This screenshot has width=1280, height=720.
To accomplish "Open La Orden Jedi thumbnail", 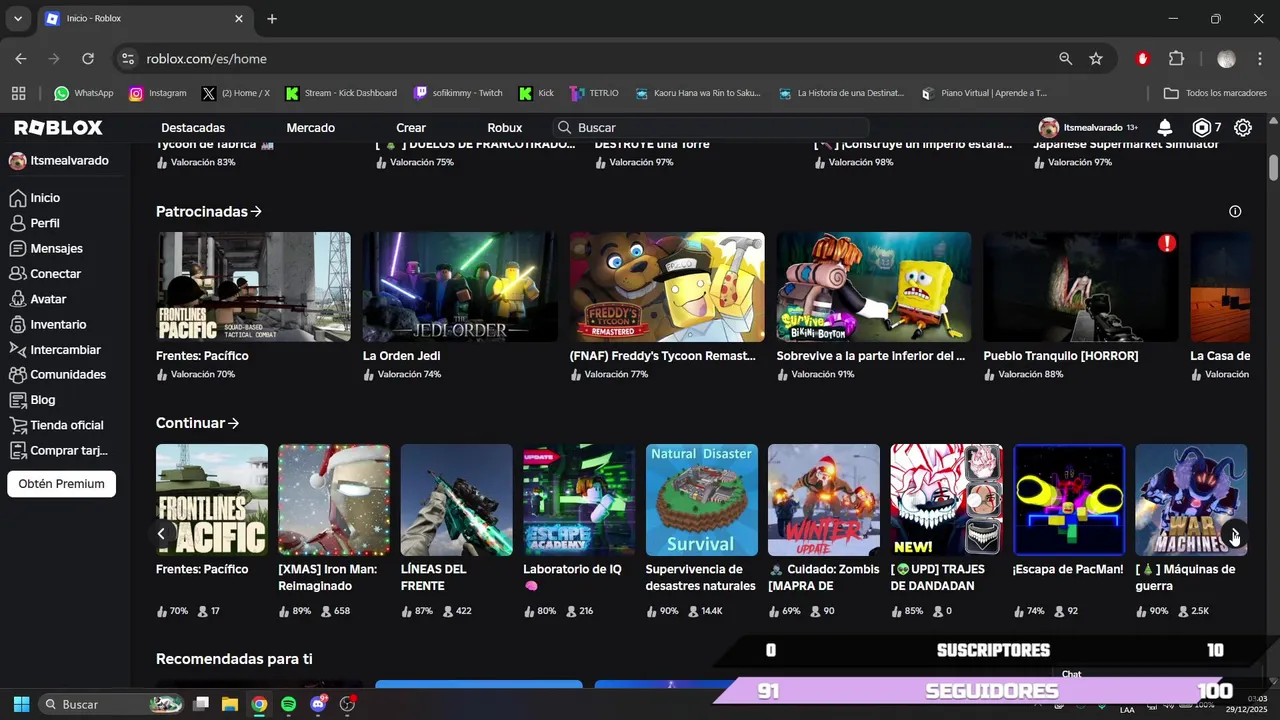I will (460, 287).
